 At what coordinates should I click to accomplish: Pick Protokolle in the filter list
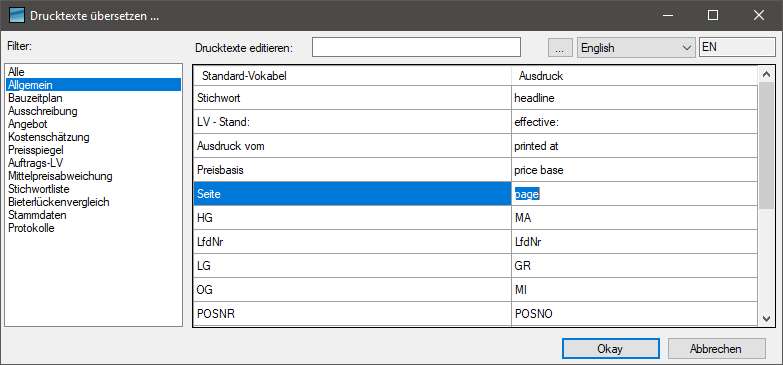point(93,228)
